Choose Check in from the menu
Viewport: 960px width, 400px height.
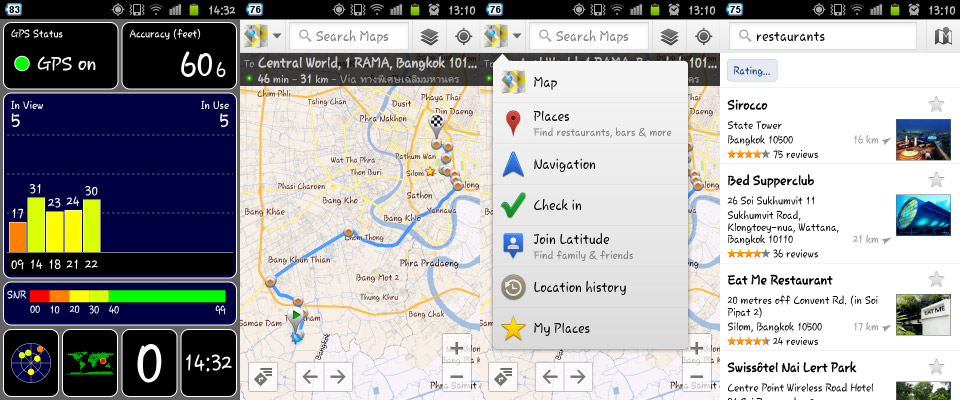590,205
